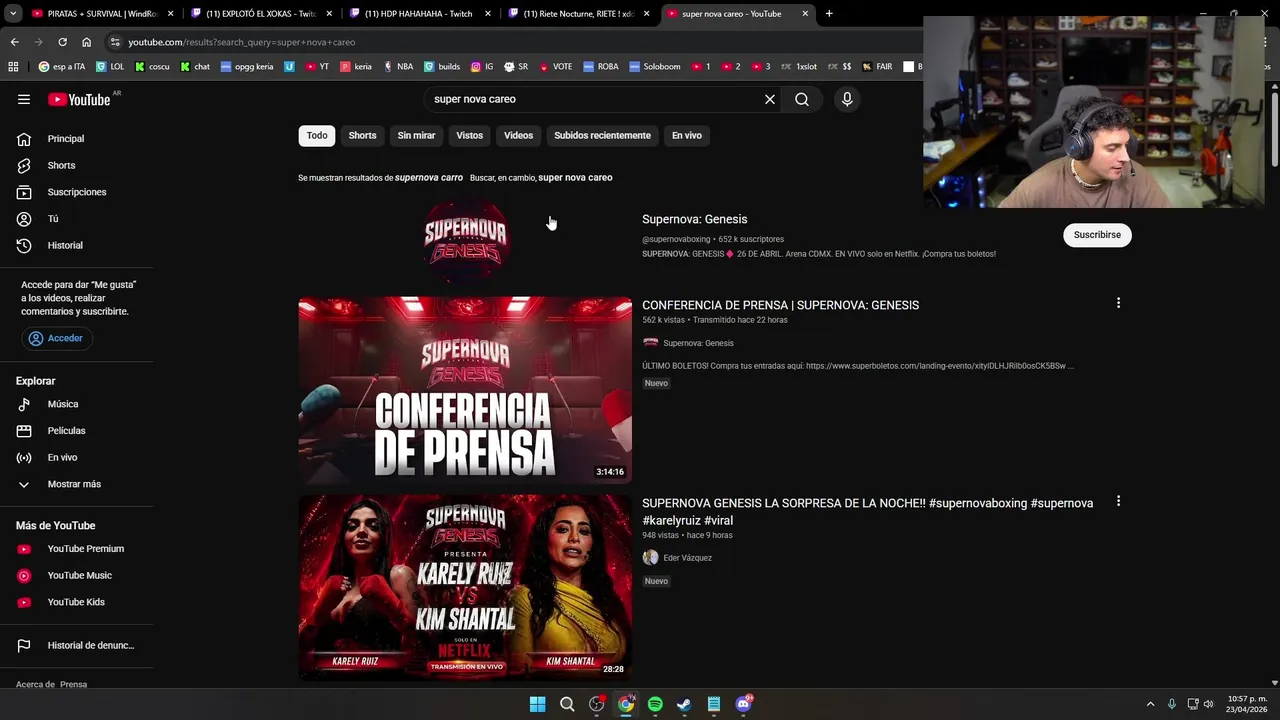The height and width of the screenshot is (720, 1280).
Task: View site information in address bar
Action: (115, 42)
